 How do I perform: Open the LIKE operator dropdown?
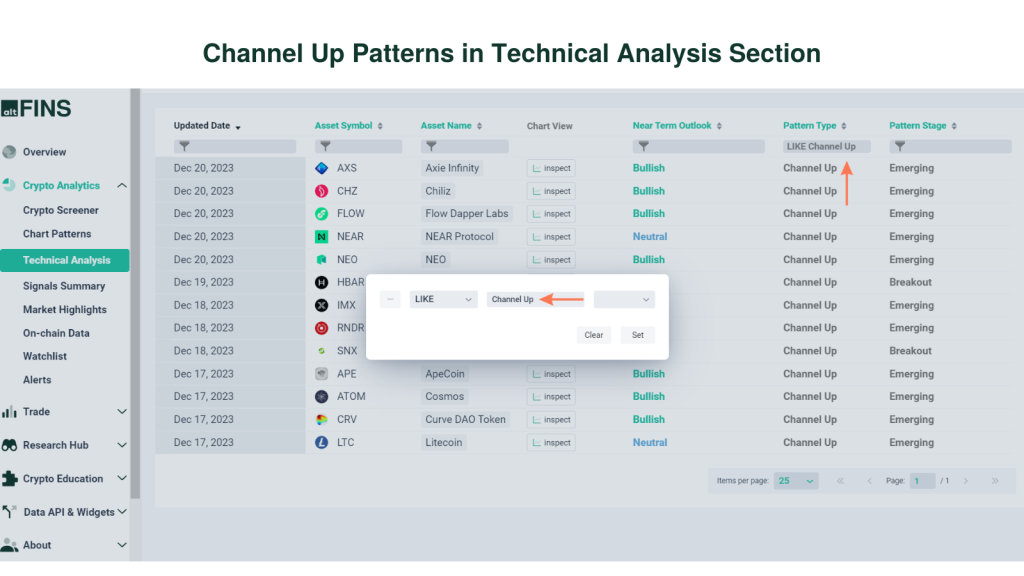[443, 299]
